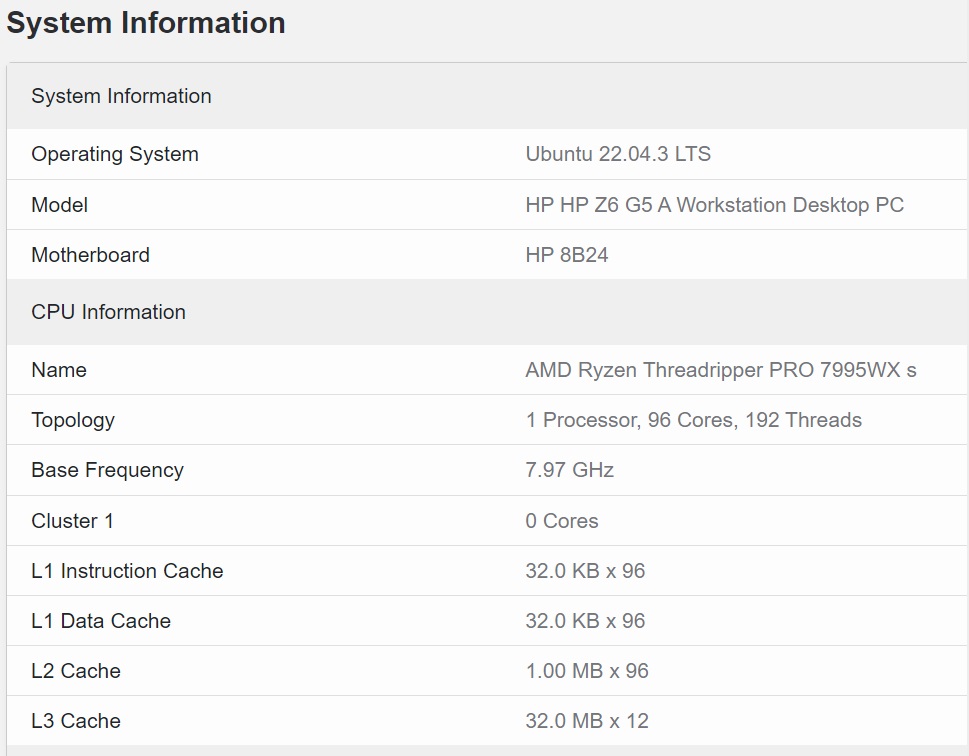Click the L2 Cache label
The height and width of the screenshot is (756, 969).
point(76,671)
